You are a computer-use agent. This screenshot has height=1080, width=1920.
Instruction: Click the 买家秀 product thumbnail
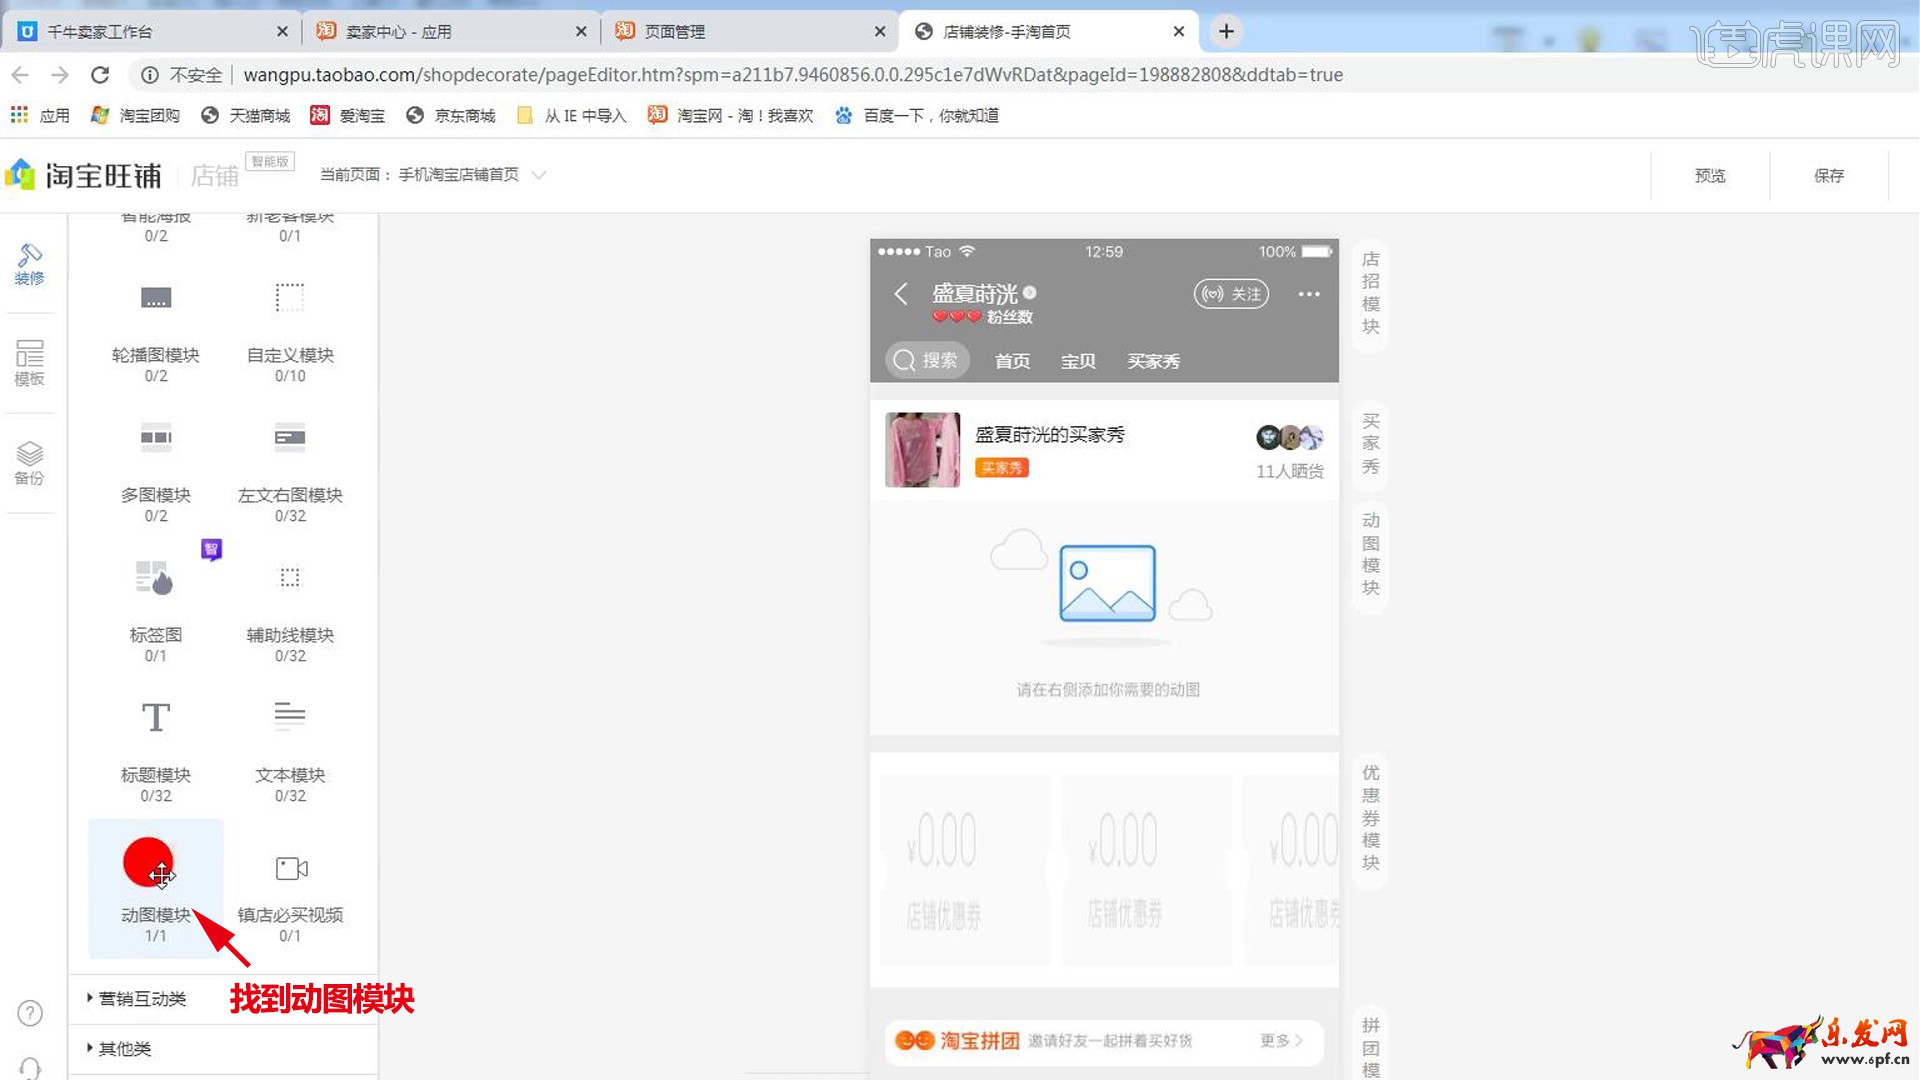[922, 450]
